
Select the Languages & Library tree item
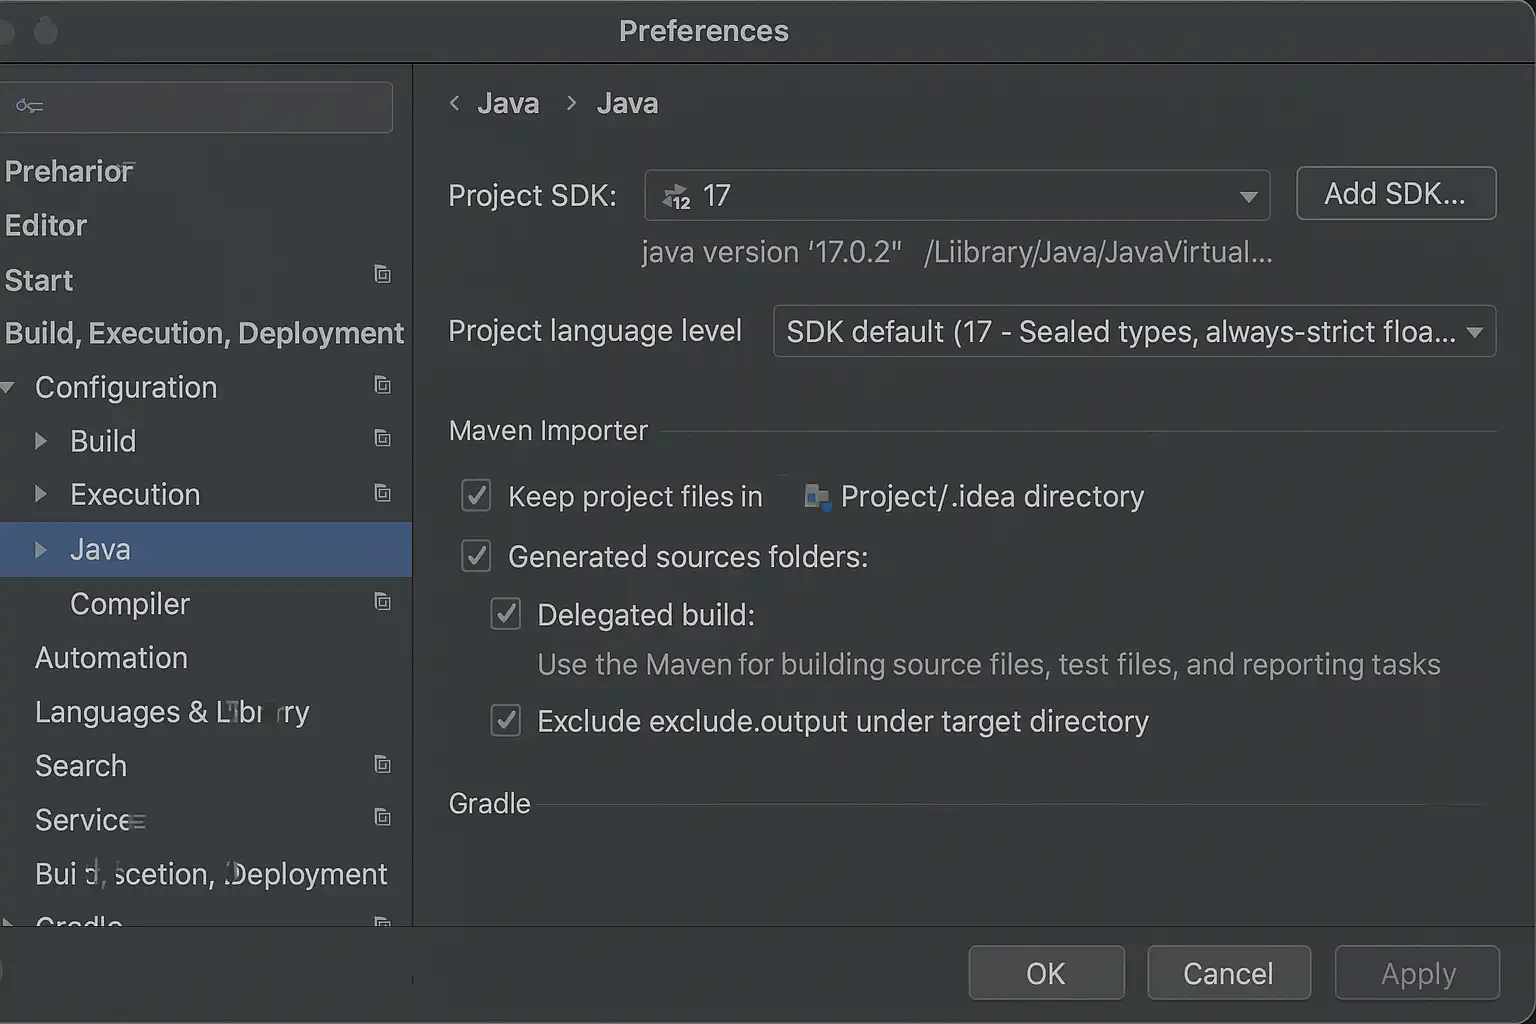[x=172, y=712]
